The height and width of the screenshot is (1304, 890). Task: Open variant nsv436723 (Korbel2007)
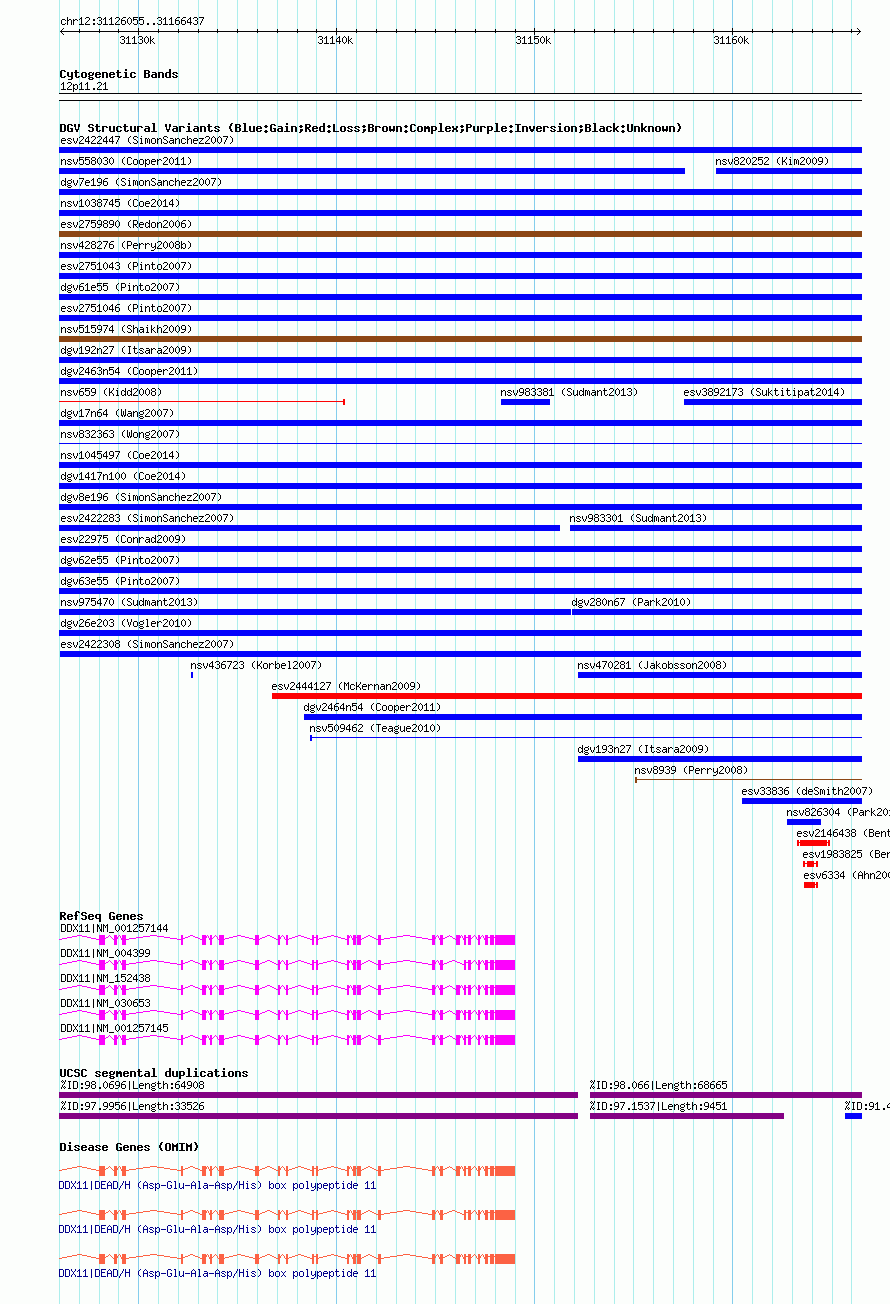[x=256, y=665]
